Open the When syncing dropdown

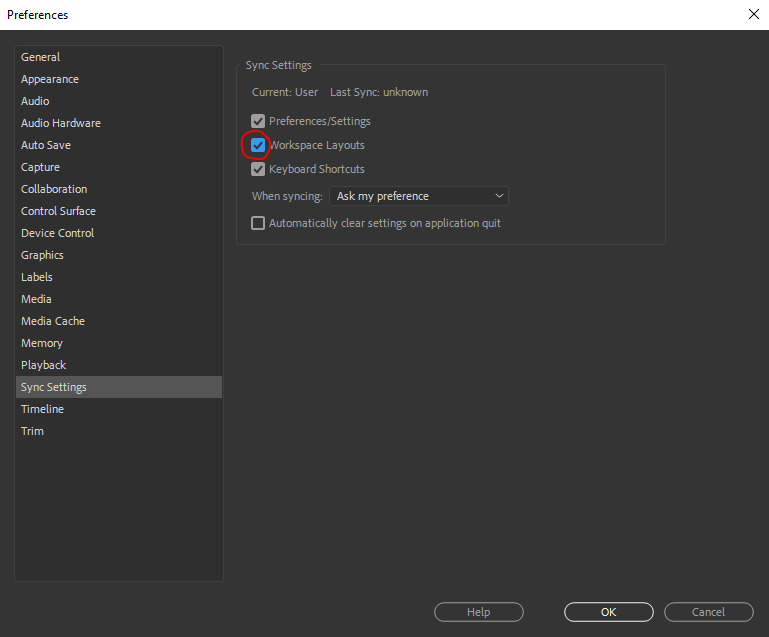(419, 196)
